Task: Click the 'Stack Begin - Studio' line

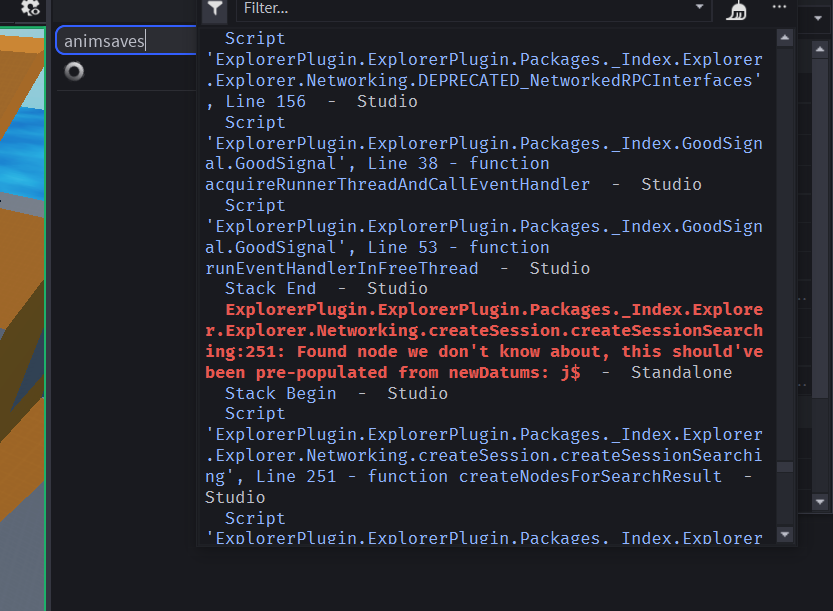Action: (x=336, y=393)
